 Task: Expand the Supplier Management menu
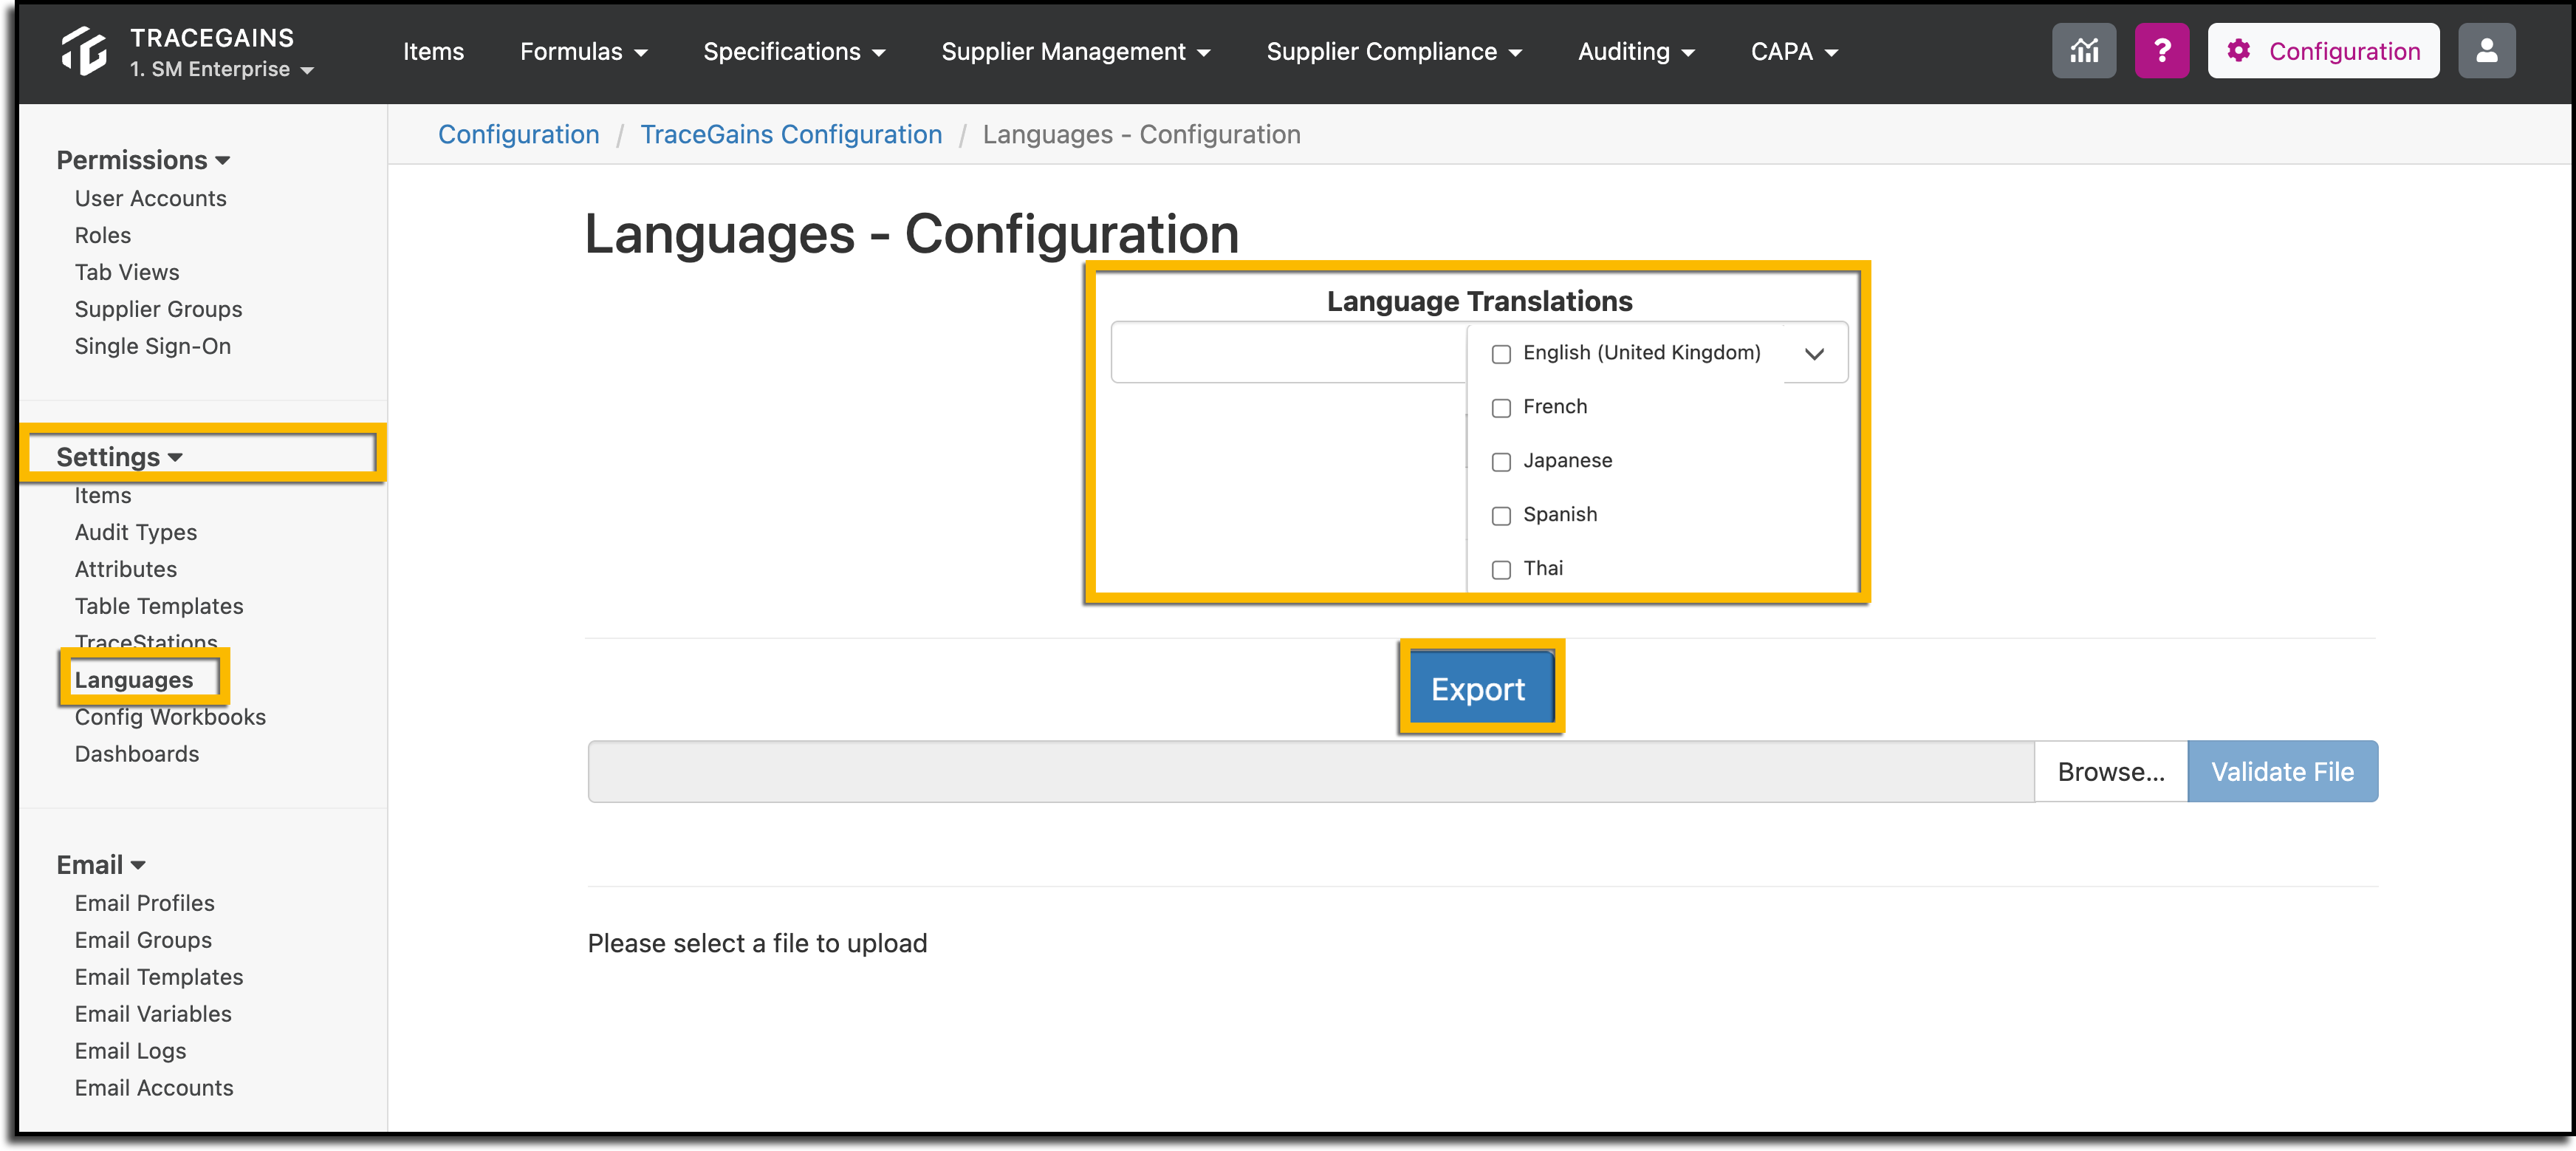(x=1075, y=52)
